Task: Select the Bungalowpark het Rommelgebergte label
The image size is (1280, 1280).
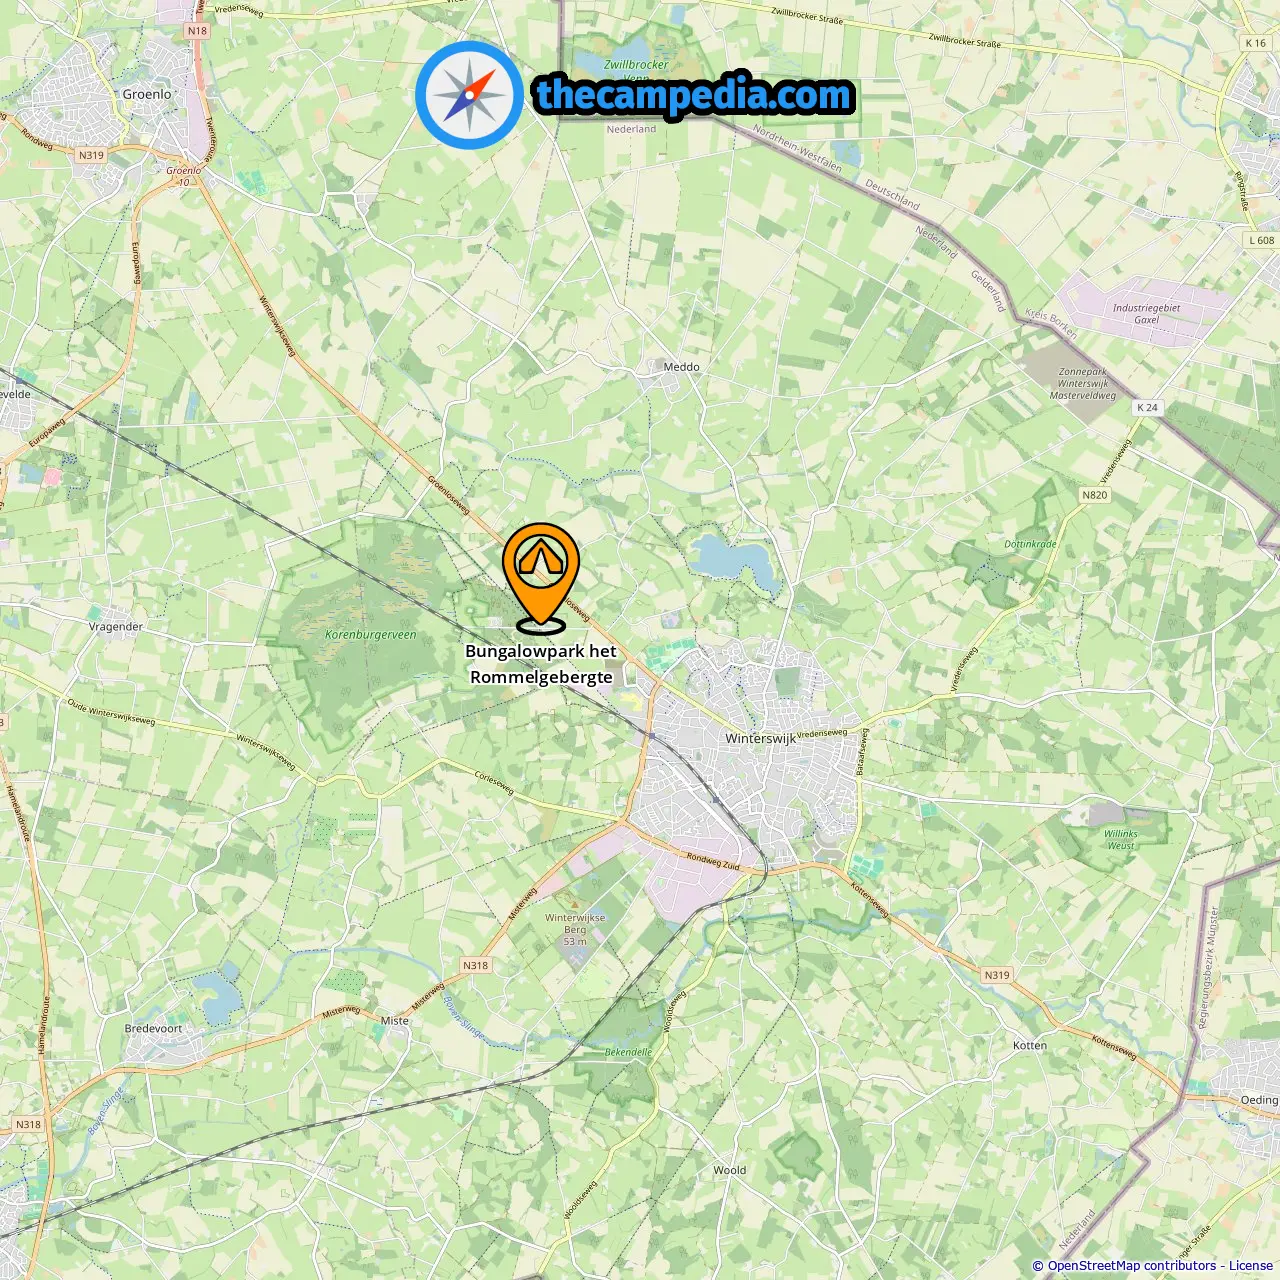Action: (x=541, y=664)
